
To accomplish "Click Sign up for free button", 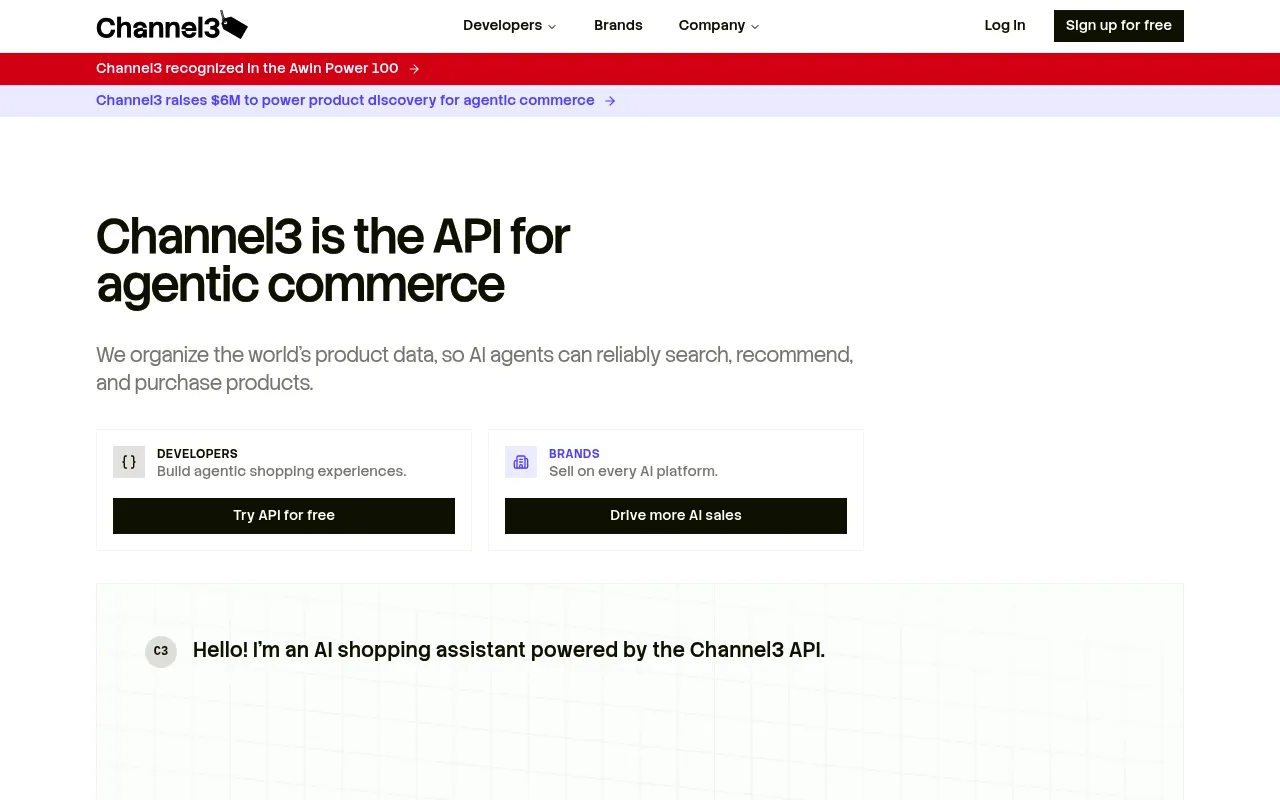I will pos(1118,26).
